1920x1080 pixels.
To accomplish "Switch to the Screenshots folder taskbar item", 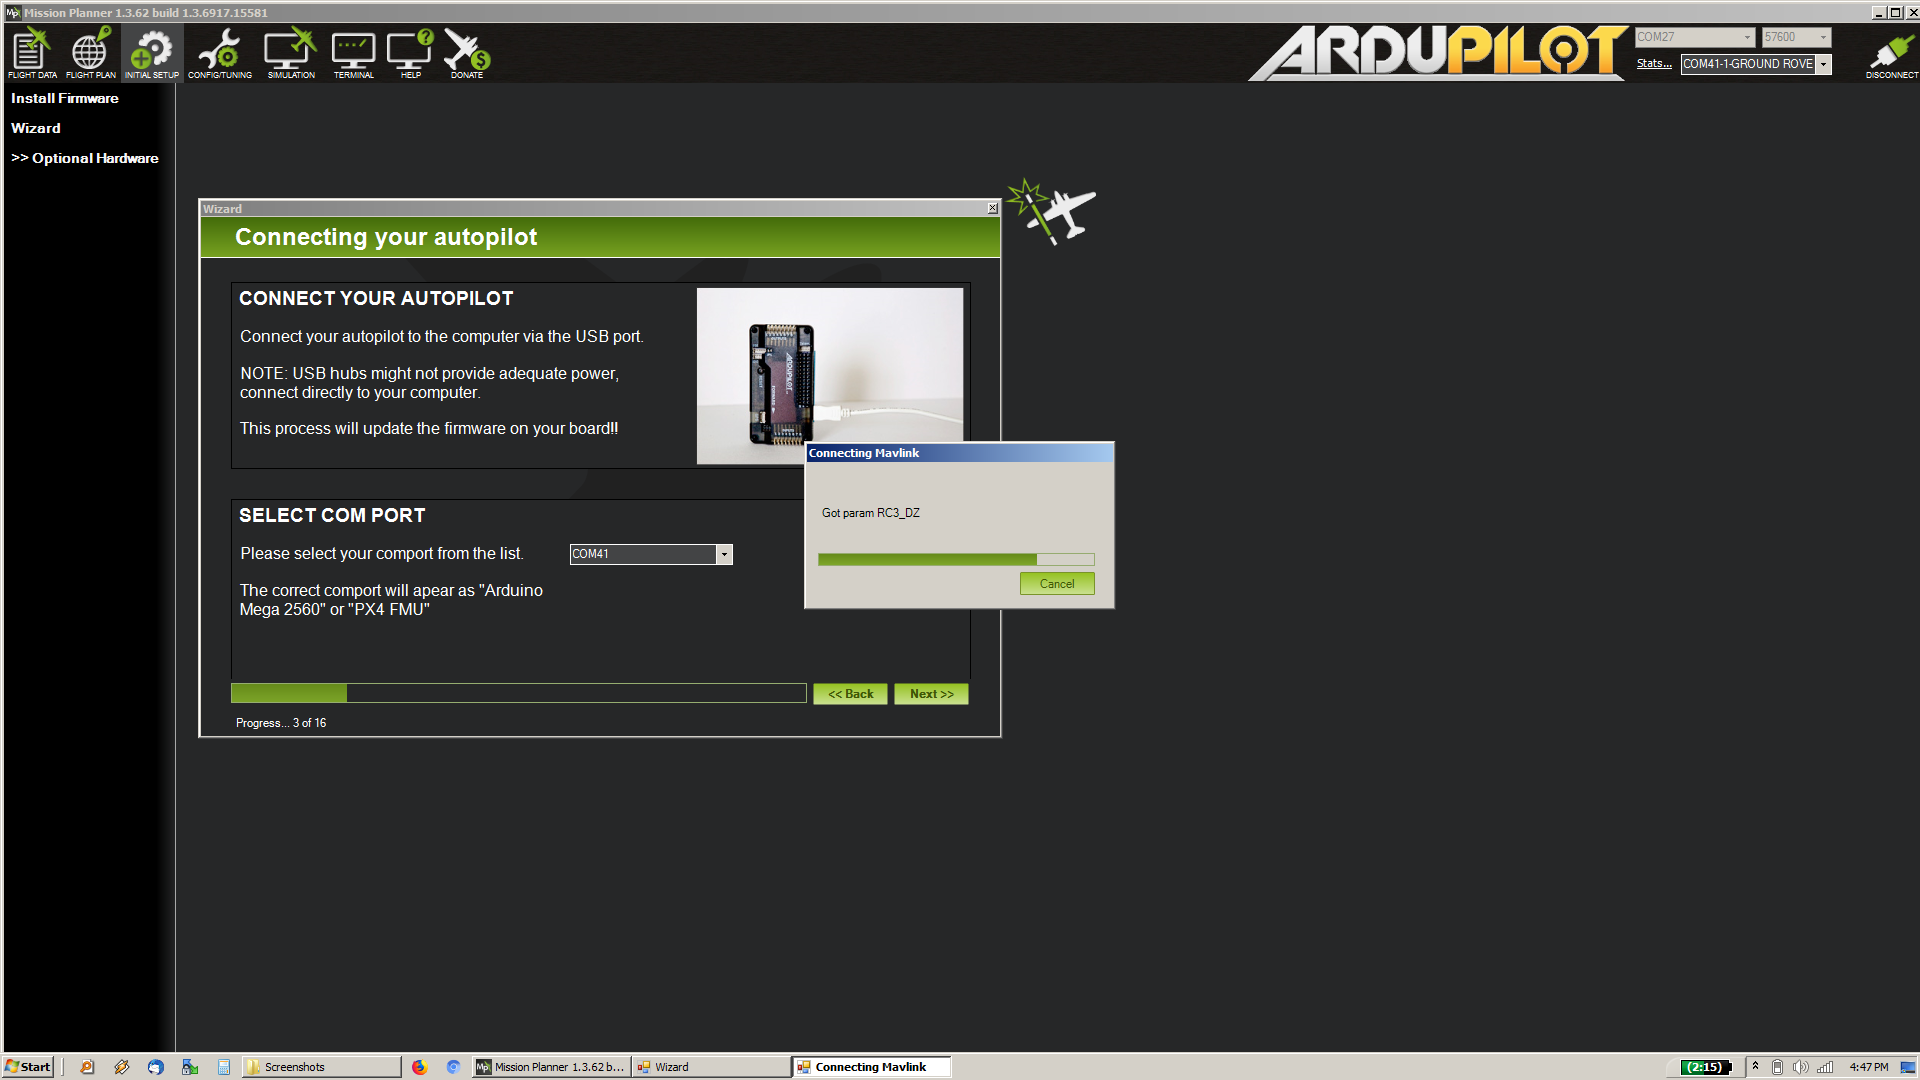I will (322, 1067).
